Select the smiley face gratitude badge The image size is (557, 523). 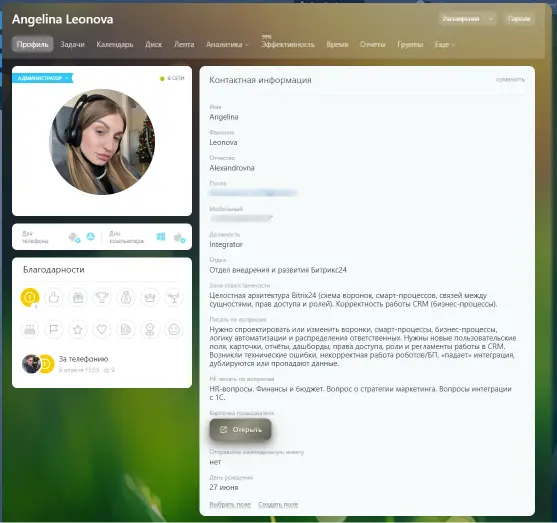pos(174,329)
